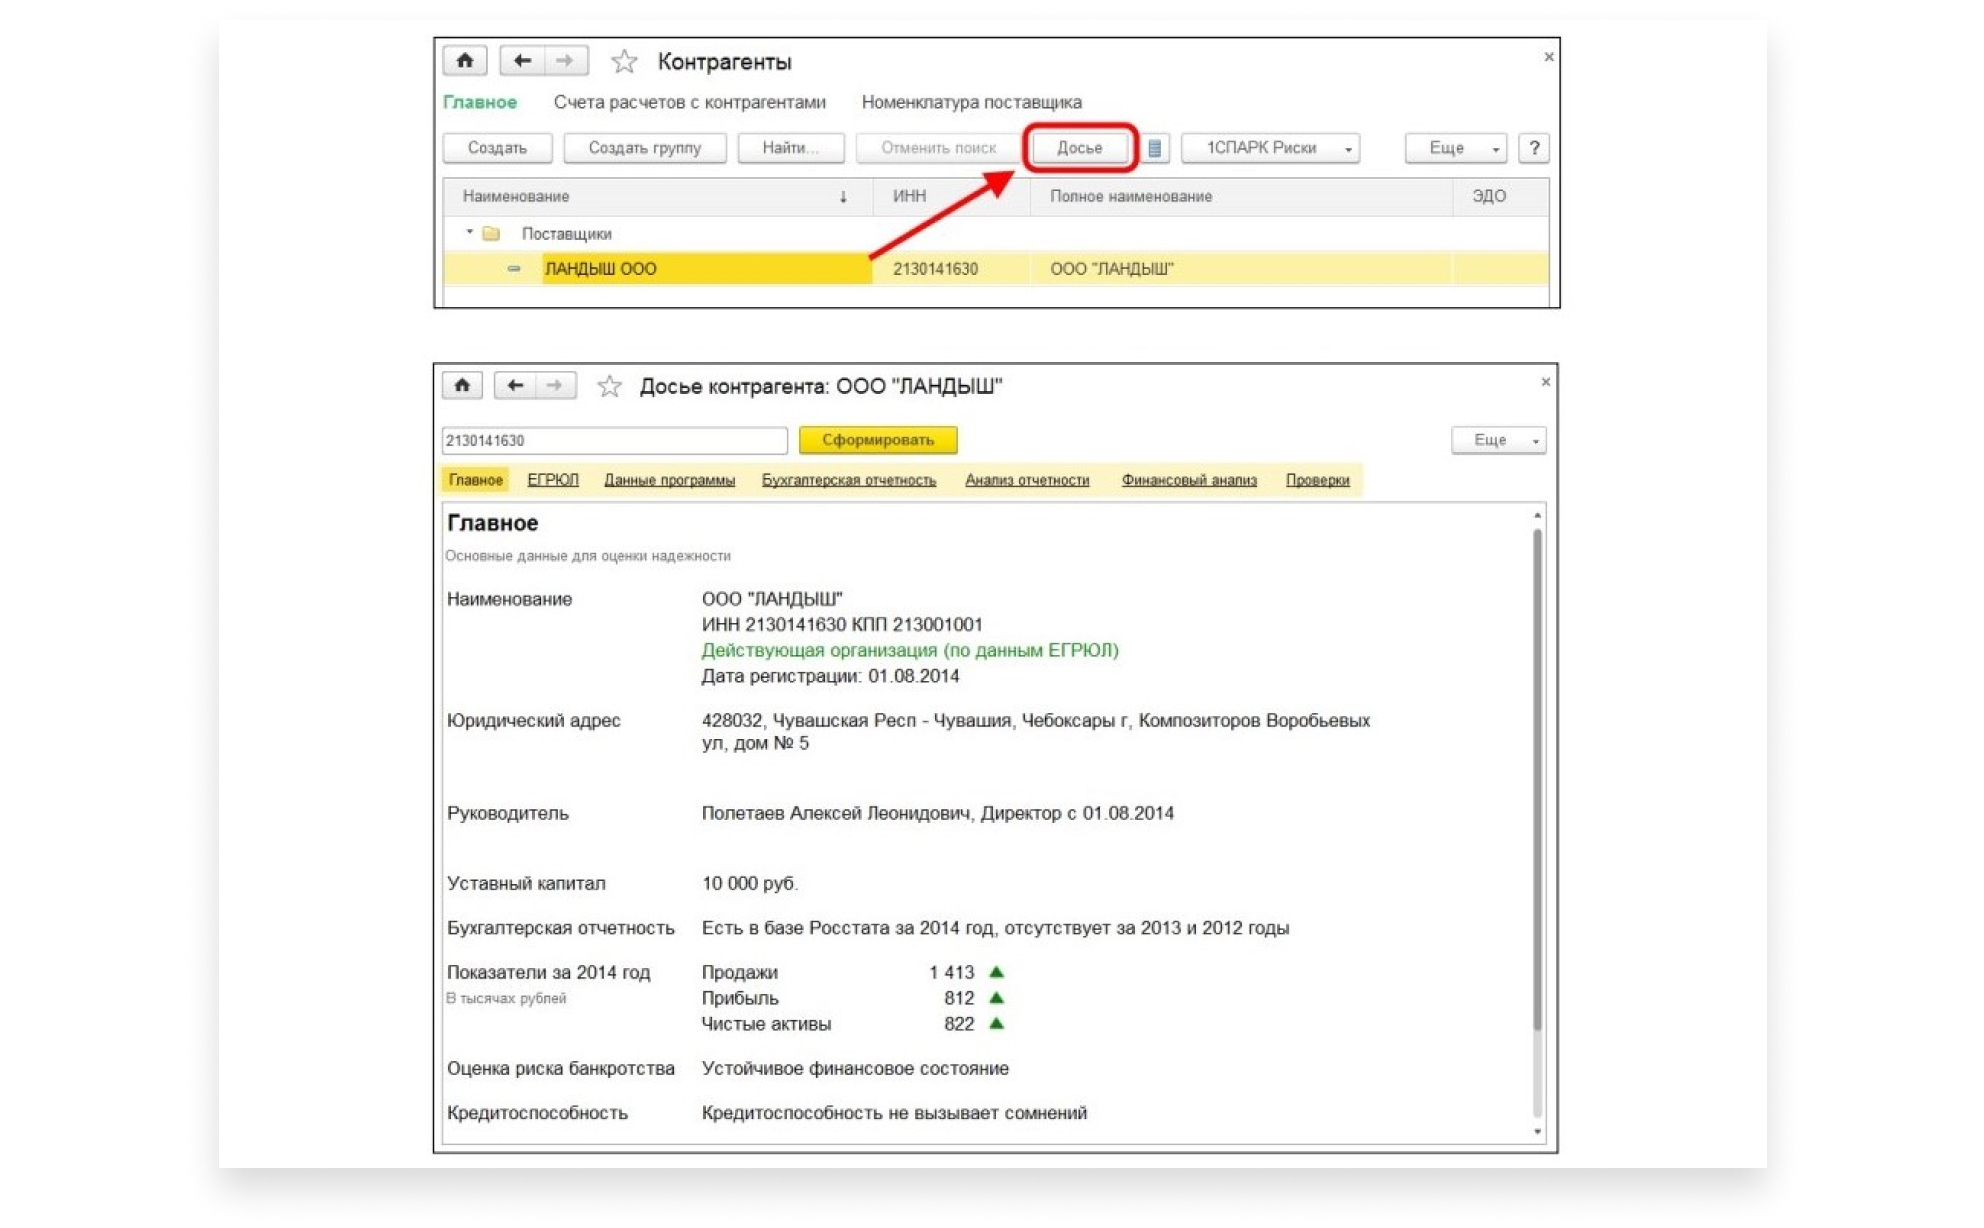Click the Отменить поиск button
This screenshot has width=1984, height=1228.
[938, 148]
